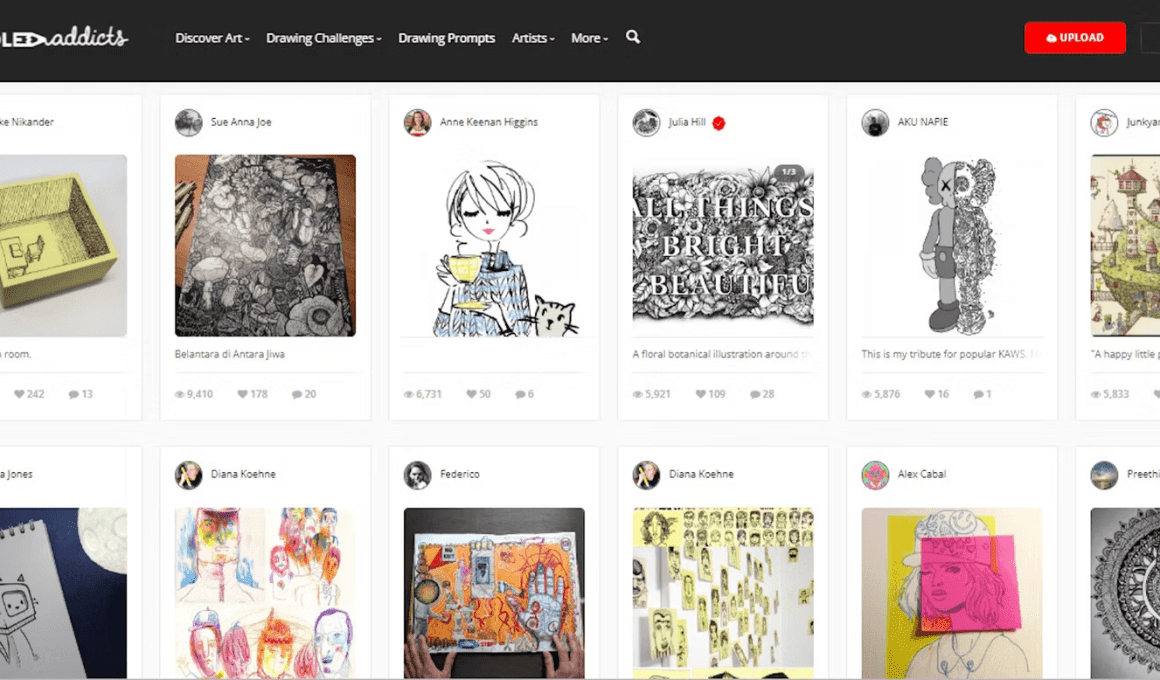Open the yellow sticky-note faces wall artwork
The width and height of the screenshot is (1160, 680).
[x=723, y=593]
